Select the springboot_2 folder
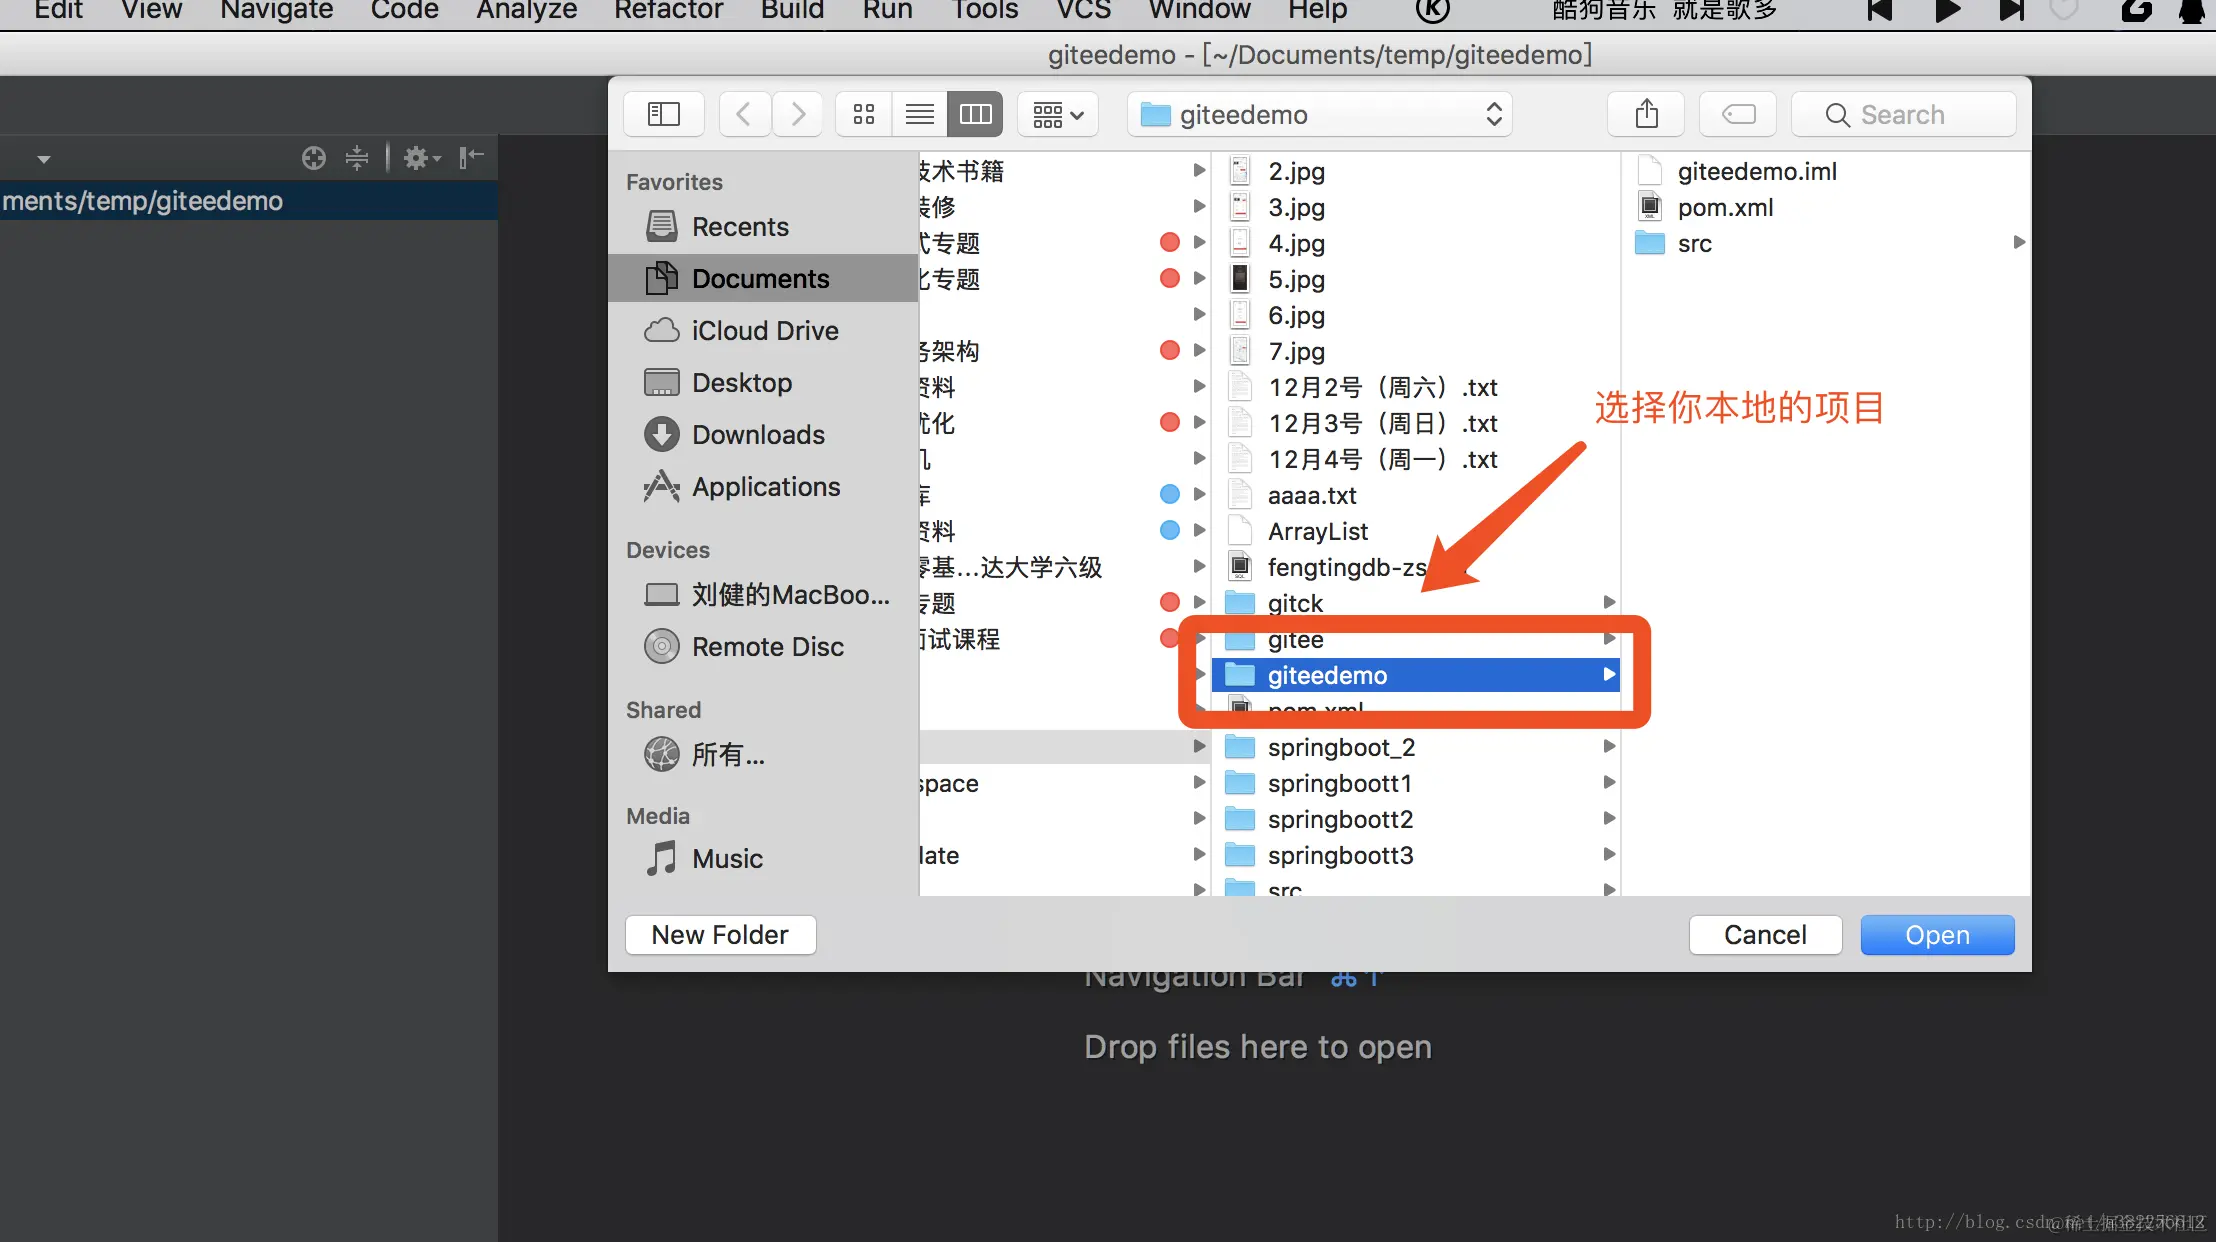2216x1242 pixels. tap(1340, 747)
